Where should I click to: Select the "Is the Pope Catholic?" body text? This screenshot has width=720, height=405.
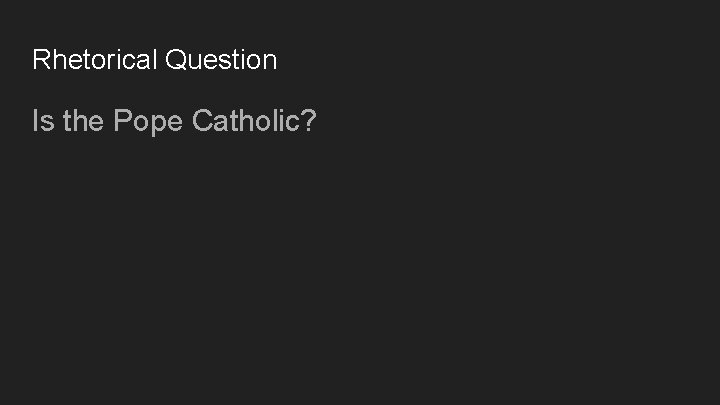tap(174, 123)
